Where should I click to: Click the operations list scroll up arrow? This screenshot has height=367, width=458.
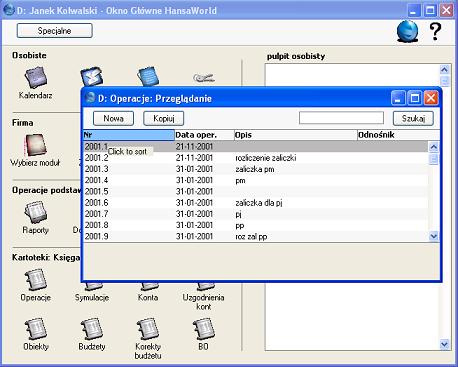coord(433,147)
